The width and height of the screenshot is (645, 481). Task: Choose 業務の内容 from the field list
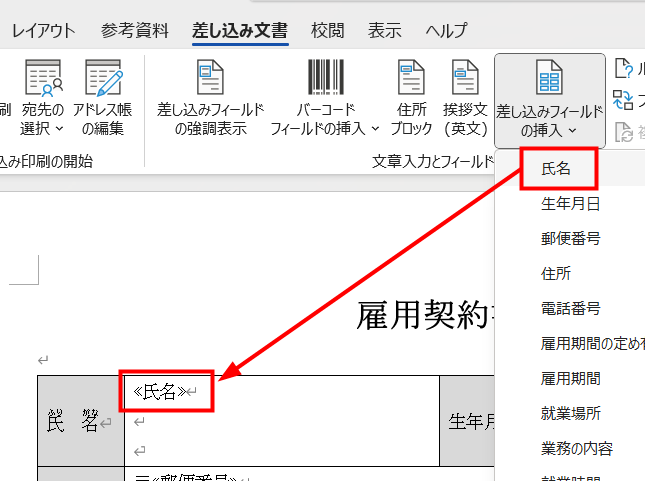pos(577,448)
